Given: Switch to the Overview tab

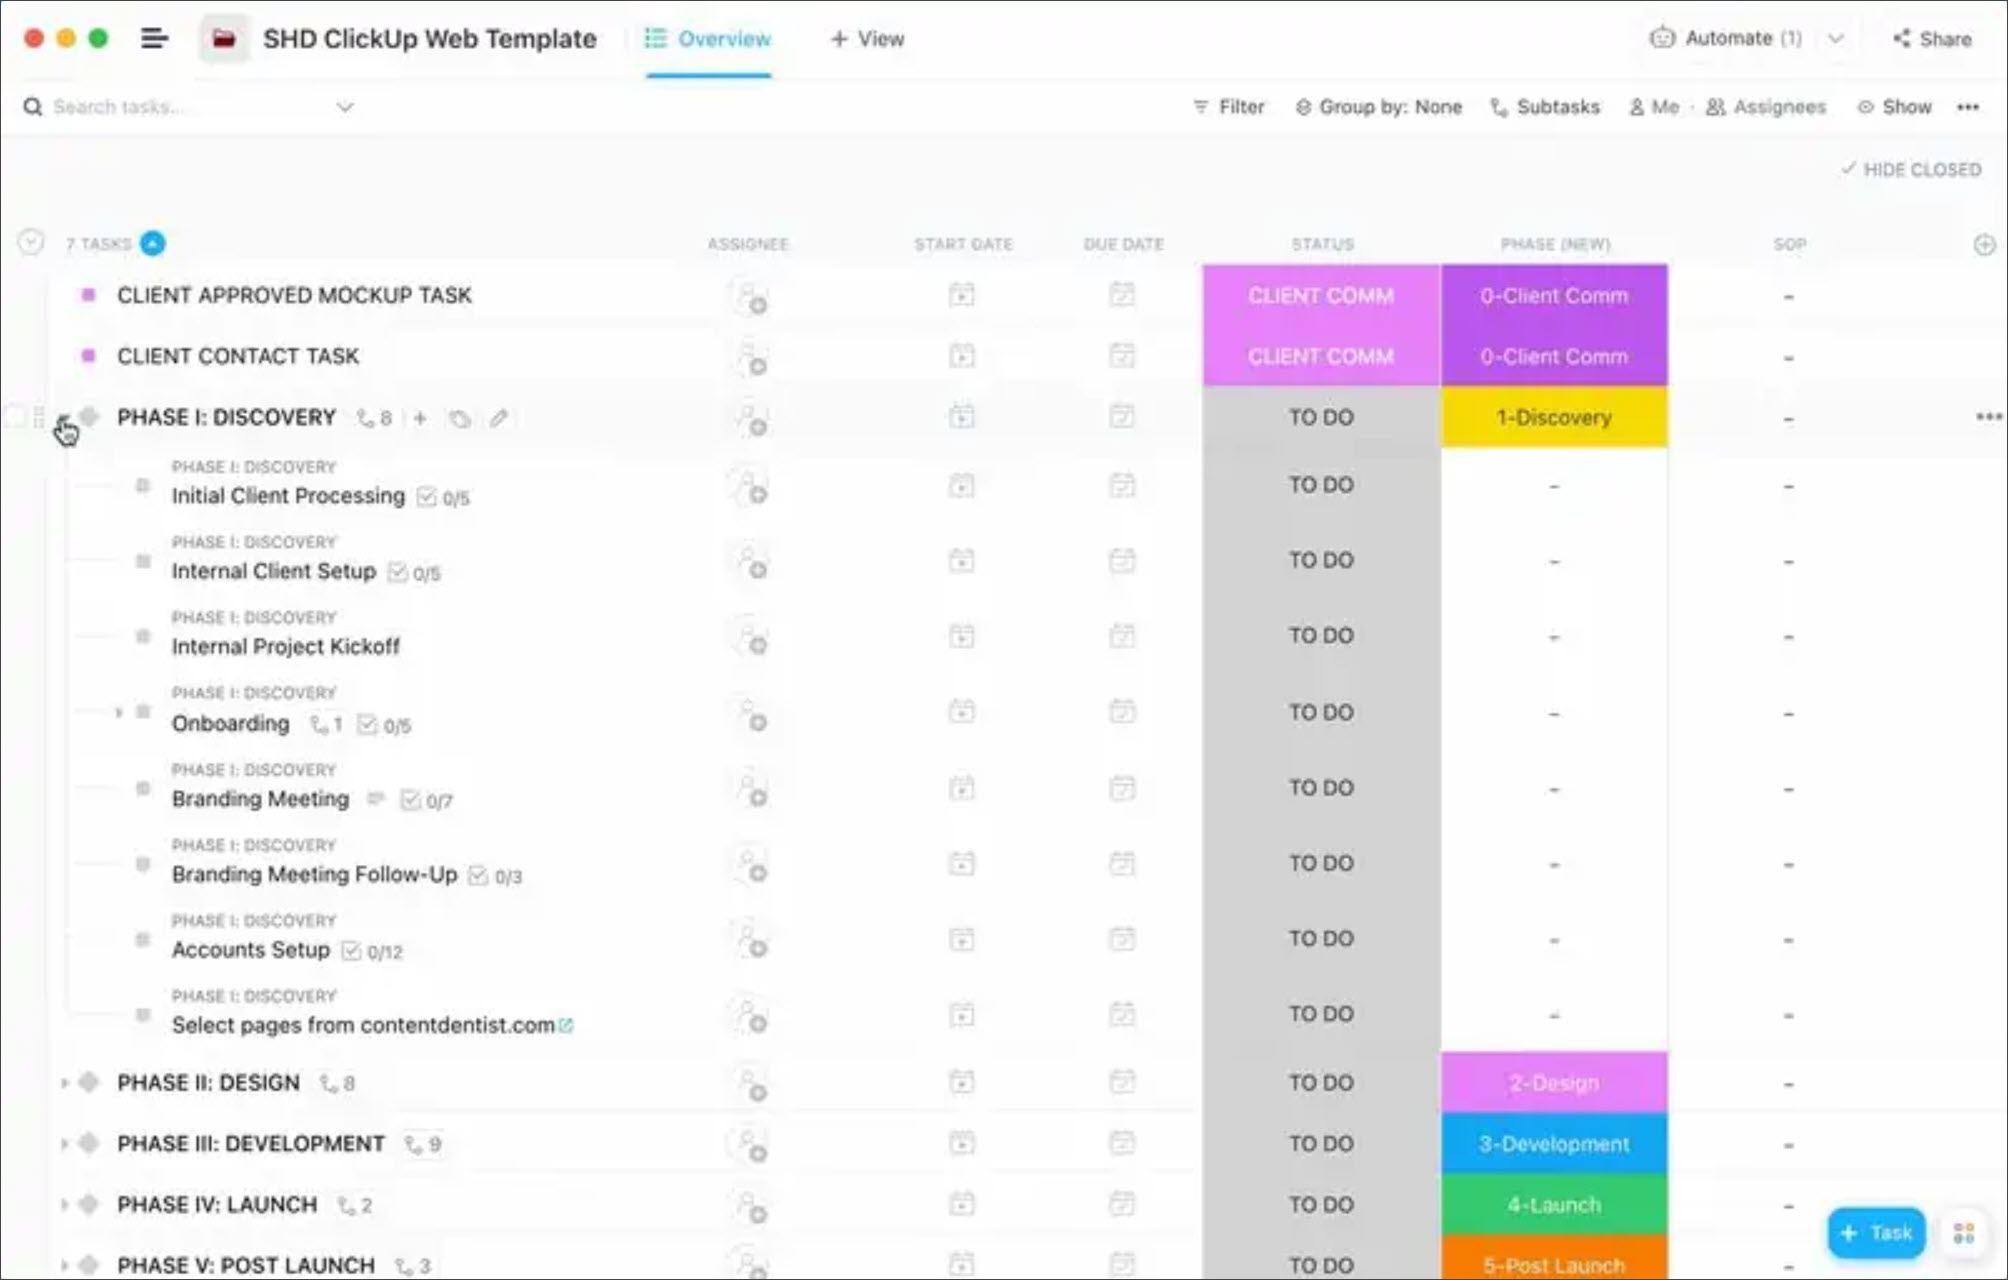Looking at the screenshot, I should (708, 39).
